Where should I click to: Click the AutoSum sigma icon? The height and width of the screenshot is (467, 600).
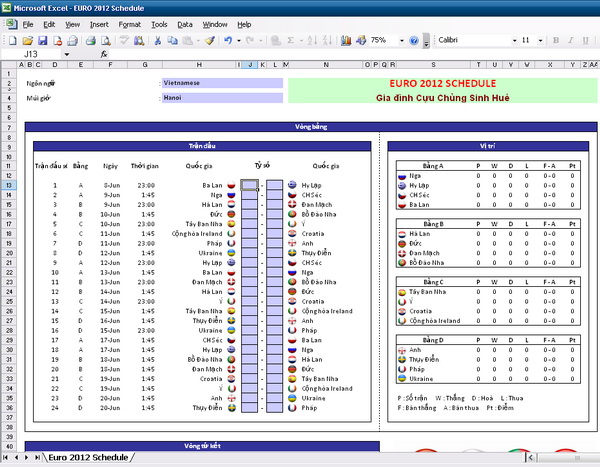click(x=290, y=40)
